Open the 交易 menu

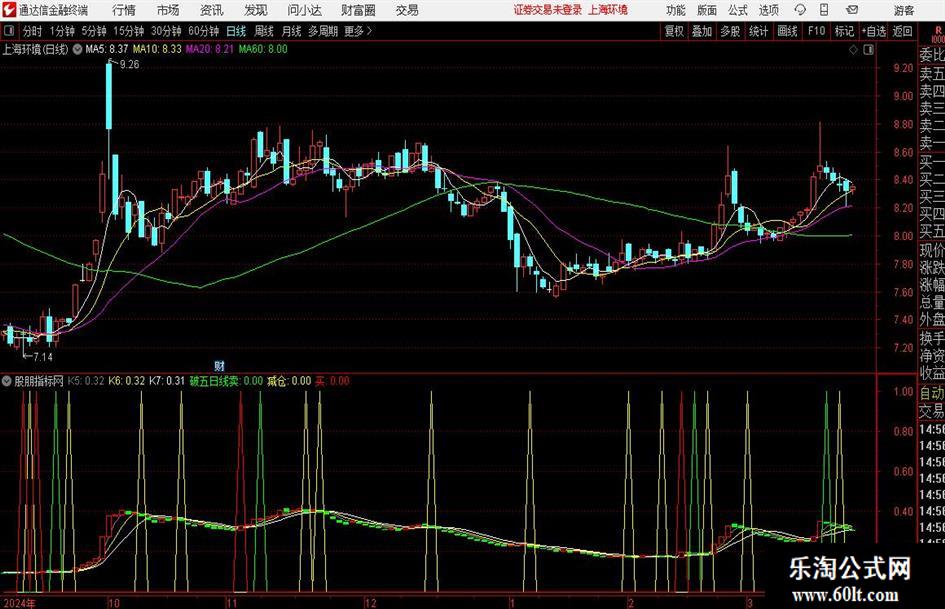[407, 10]
